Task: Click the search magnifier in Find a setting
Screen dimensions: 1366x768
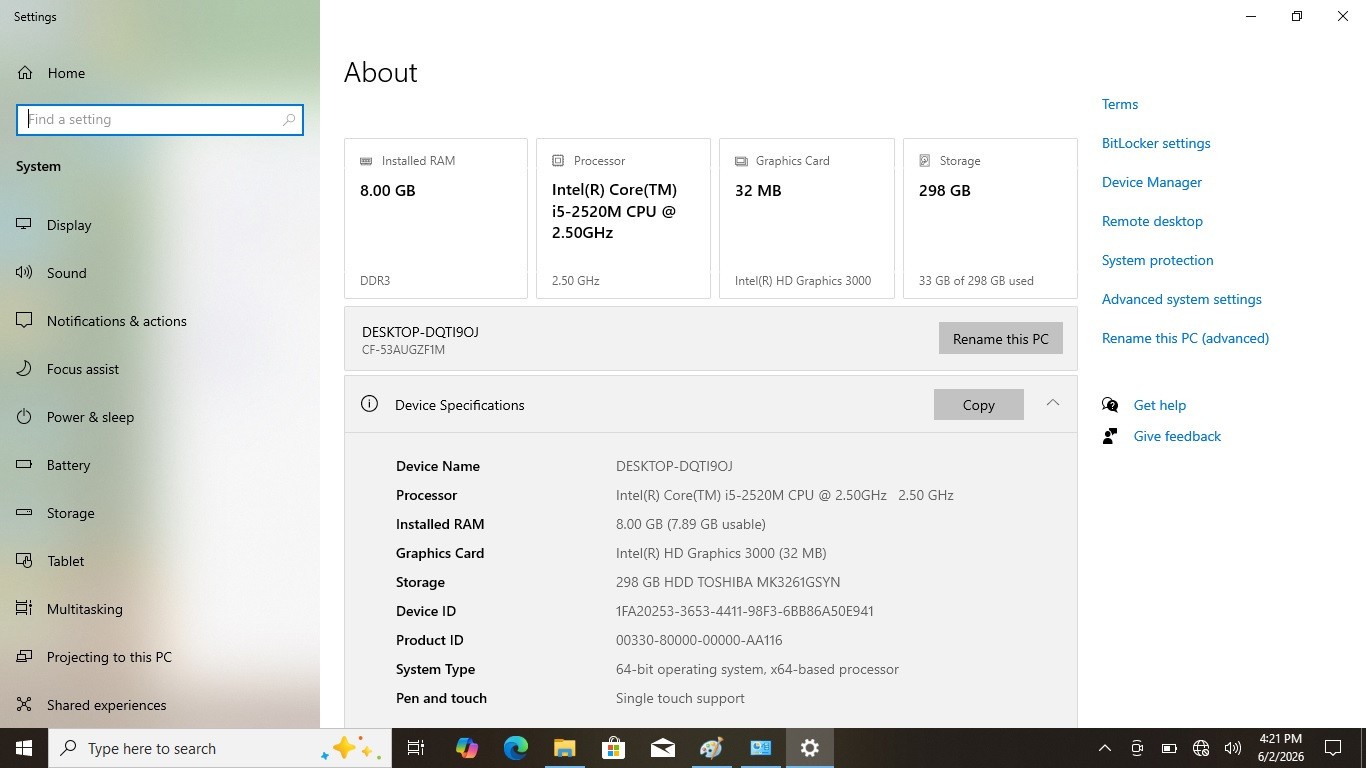Action: [x=289, y=120]
